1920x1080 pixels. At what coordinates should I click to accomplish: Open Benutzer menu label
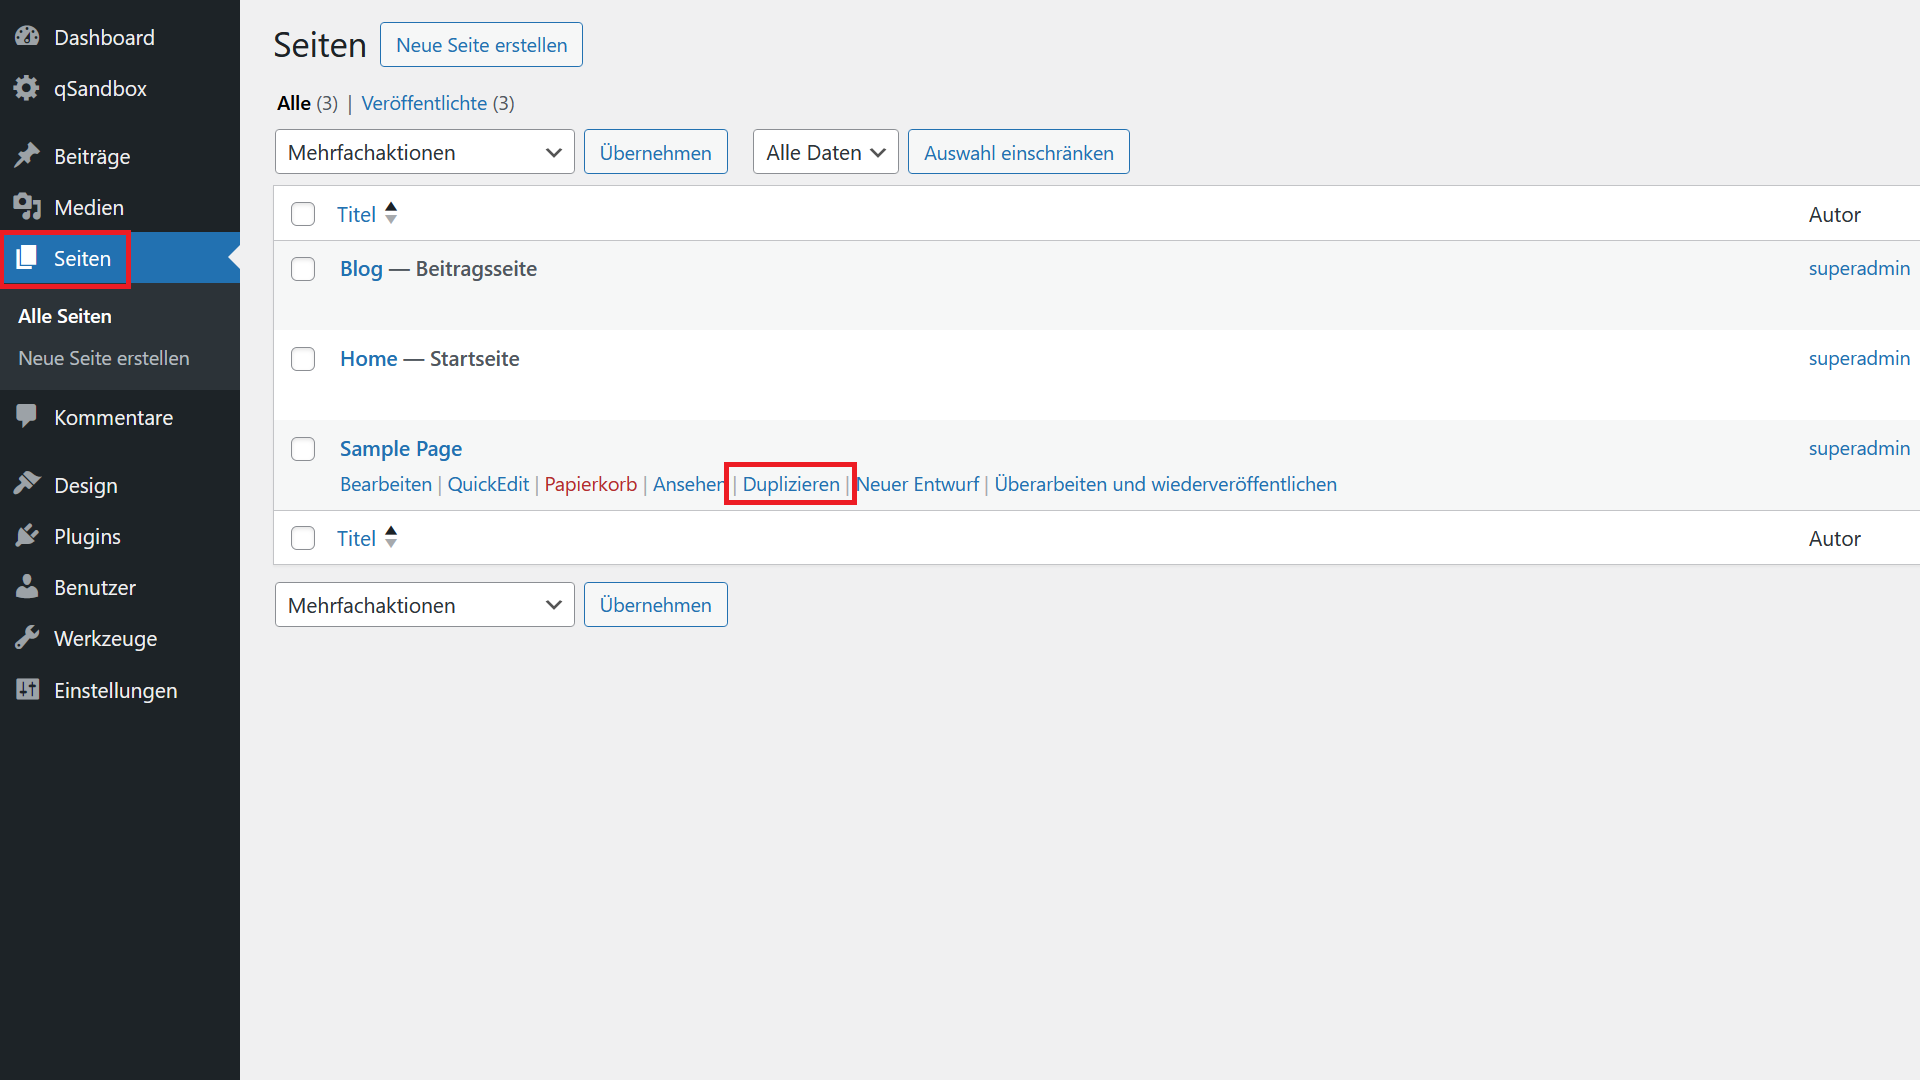pos(95,587)
